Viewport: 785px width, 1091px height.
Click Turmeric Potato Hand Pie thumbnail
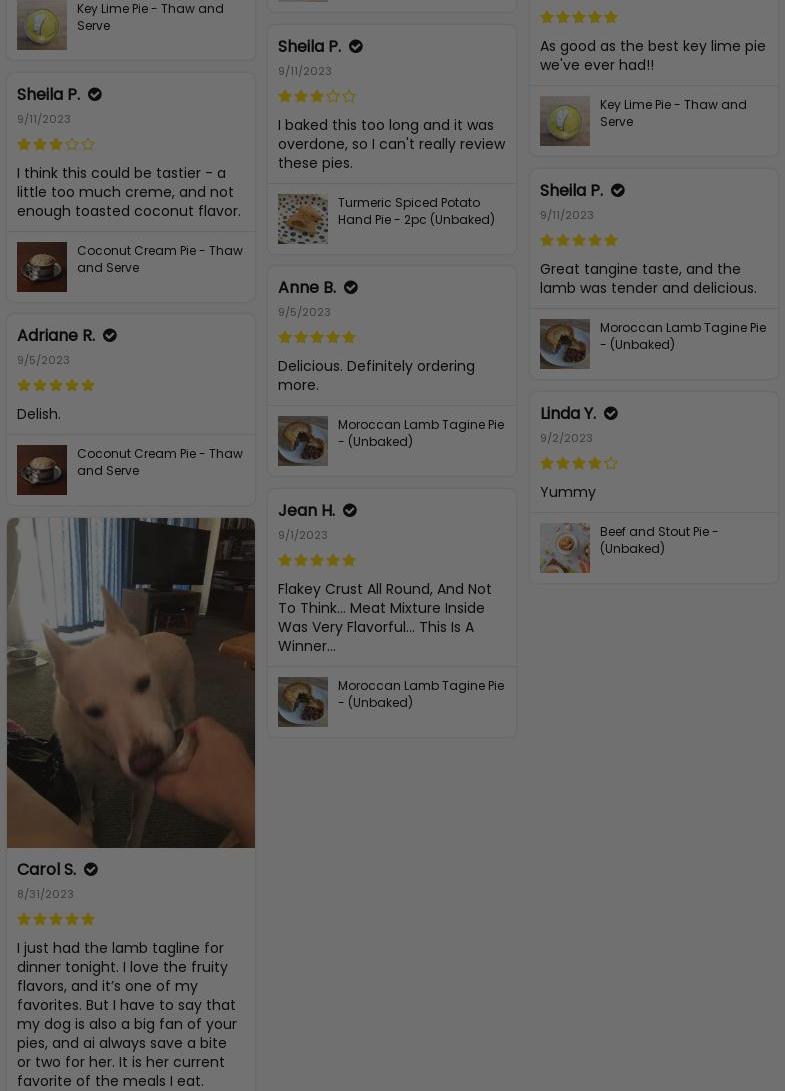[x=303, y=219]
